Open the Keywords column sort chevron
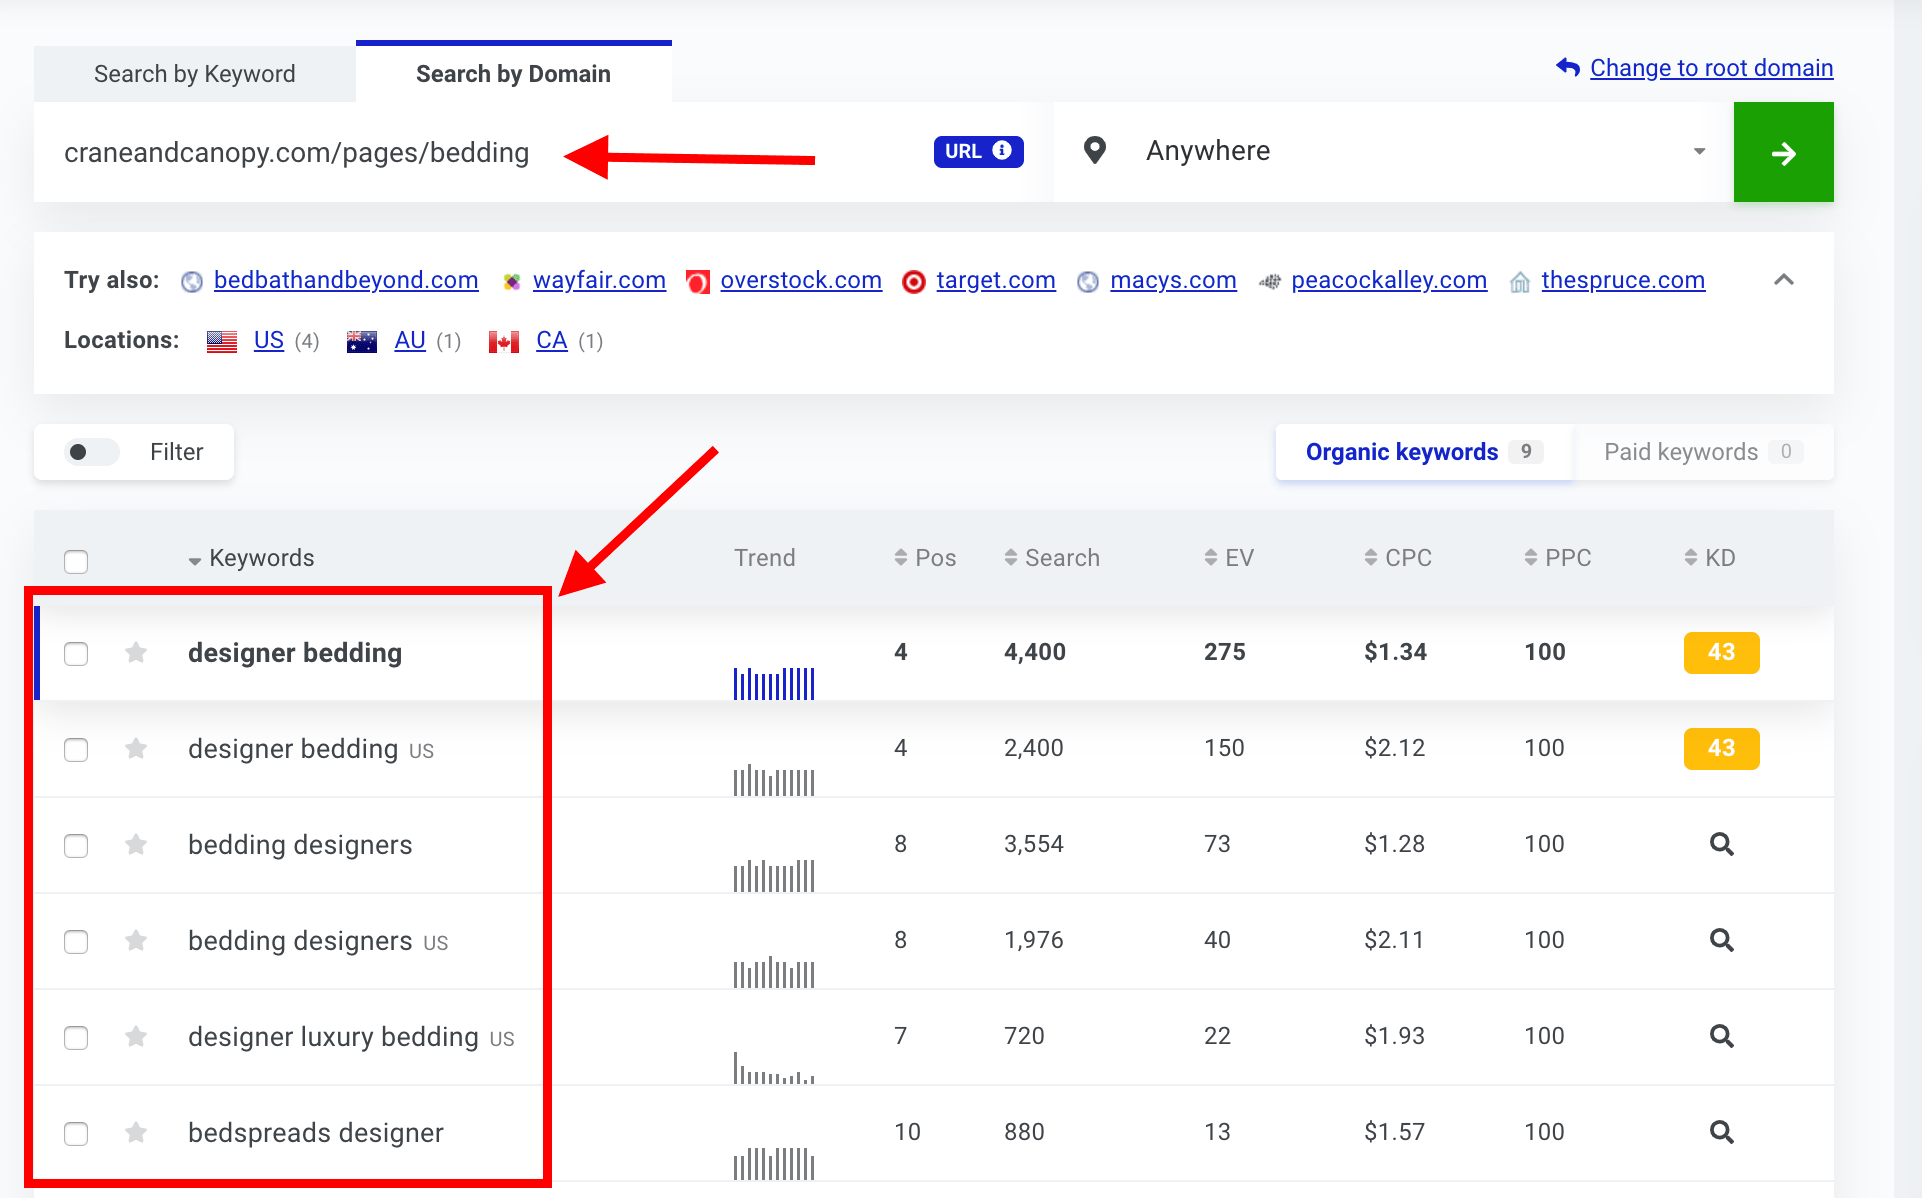This screenshot has height=1198, width=1922. tap(193, 559)
